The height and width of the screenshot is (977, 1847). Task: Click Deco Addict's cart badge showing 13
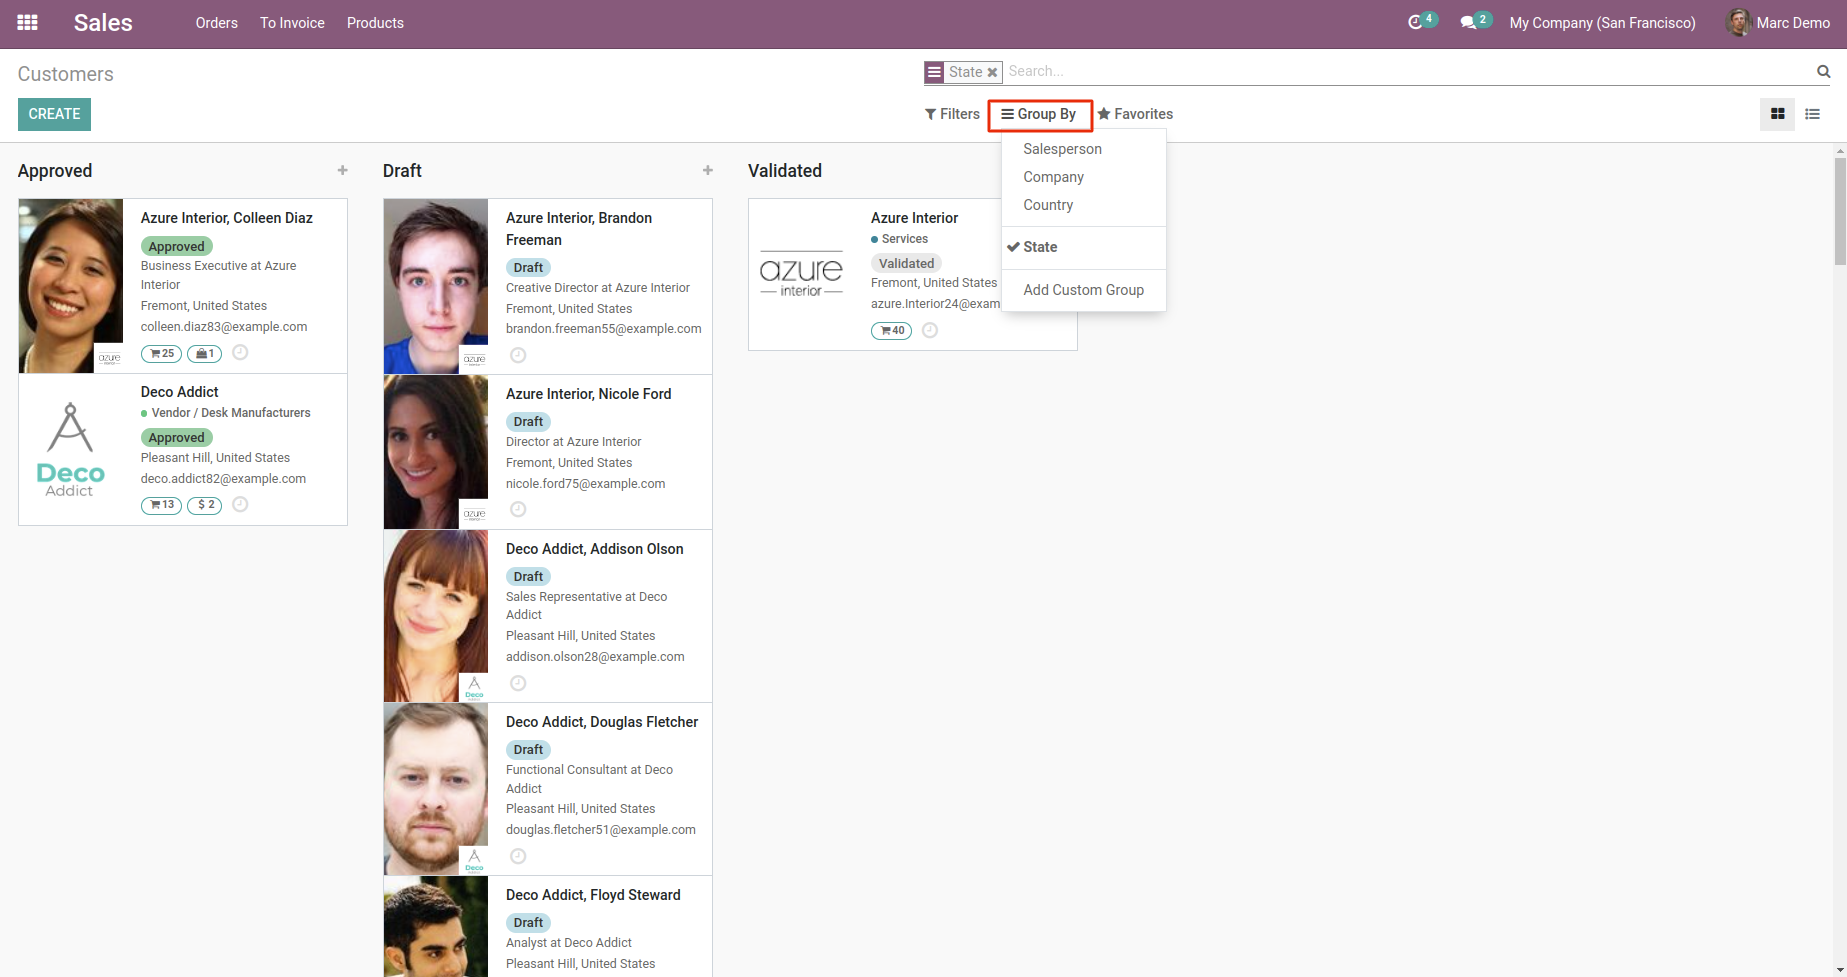coord(161,505)
